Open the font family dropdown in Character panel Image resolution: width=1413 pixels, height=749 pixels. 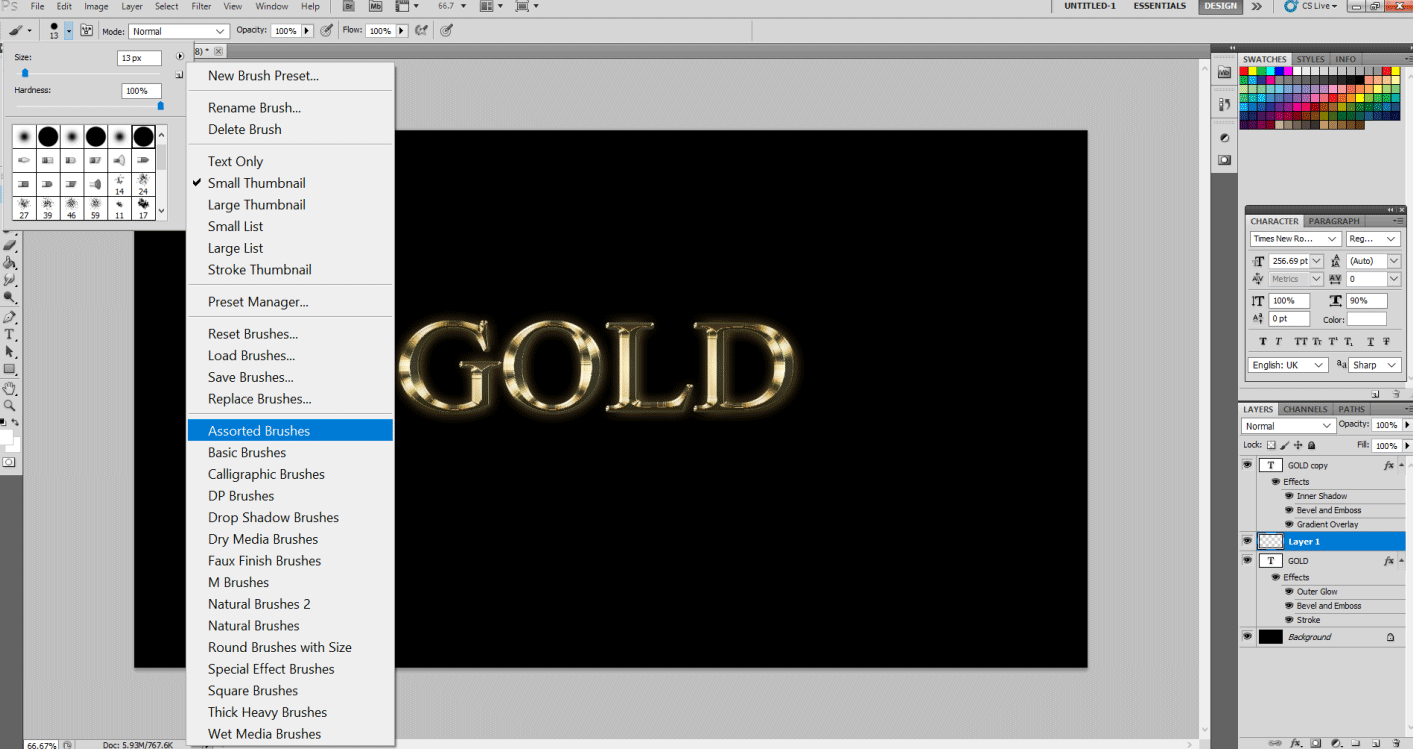pos(1295,238)
